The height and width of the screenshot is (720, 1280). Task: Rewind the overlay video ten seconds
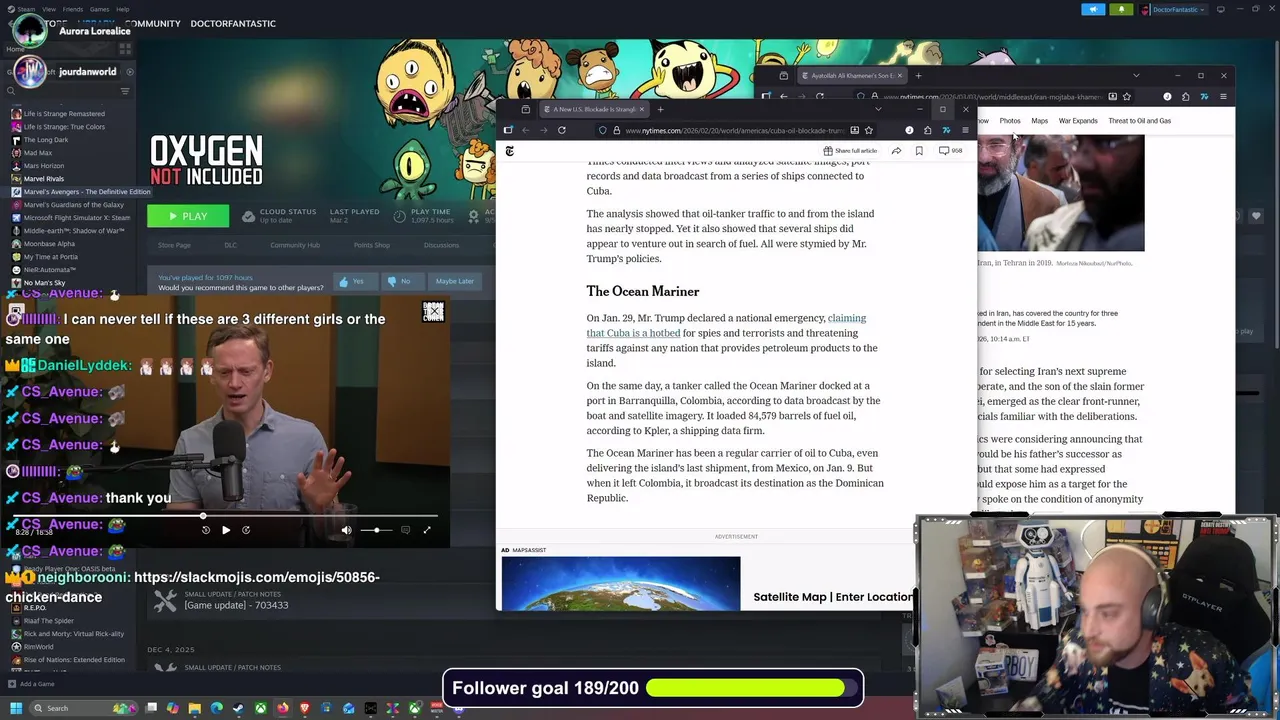[x=206, y=530]
